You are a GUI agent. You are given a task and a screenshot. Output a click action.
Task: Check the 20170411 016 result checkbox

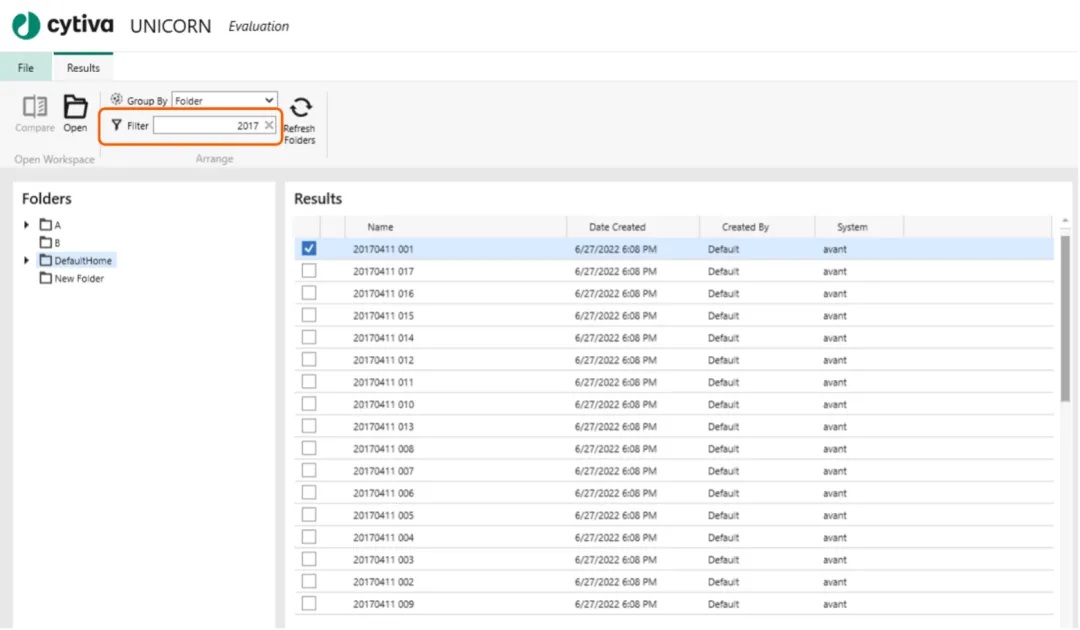(x=309, y=293)
